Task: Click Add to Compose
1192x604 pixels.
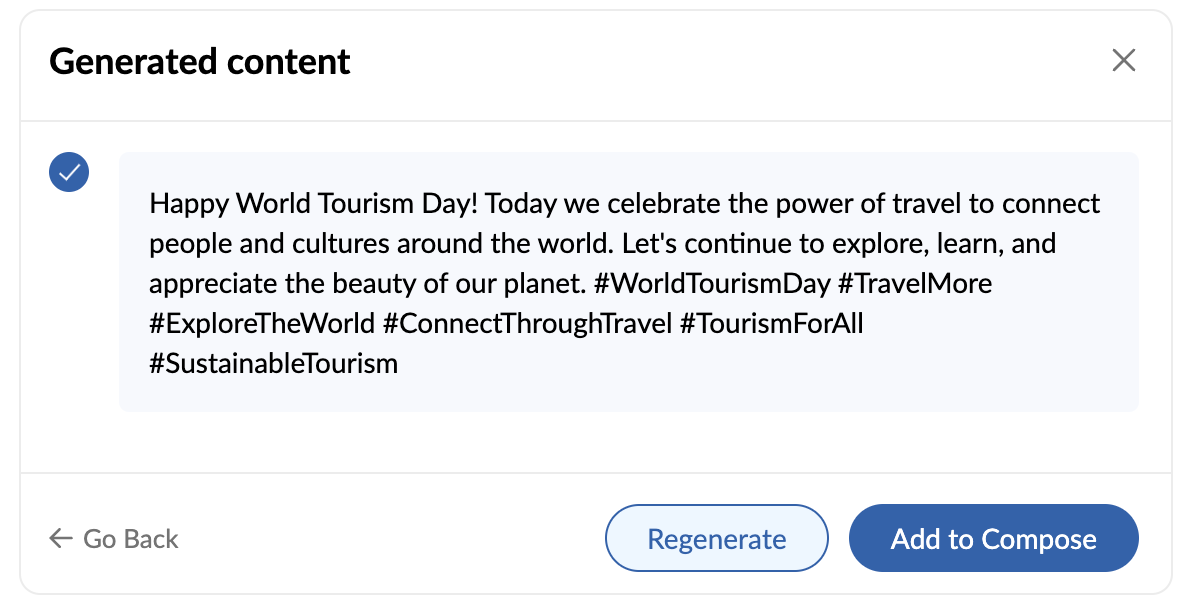Action: [993, 539]
